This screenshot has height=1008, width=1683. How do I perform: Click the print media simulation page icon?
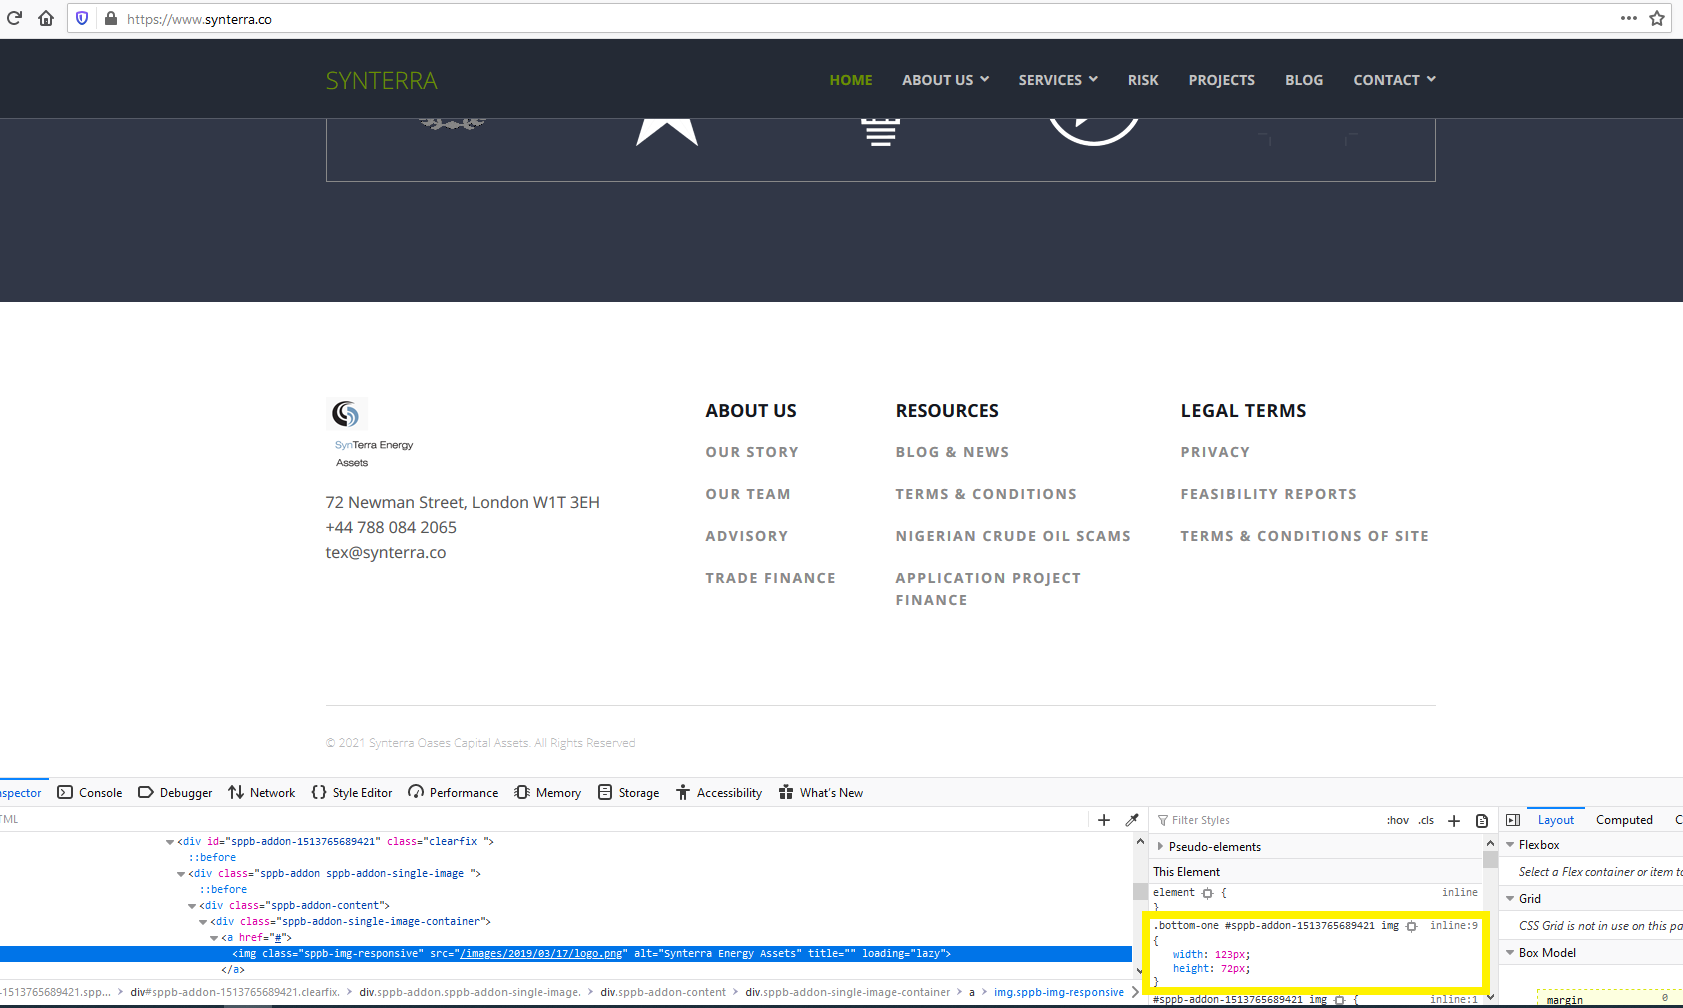[1482, 820]
